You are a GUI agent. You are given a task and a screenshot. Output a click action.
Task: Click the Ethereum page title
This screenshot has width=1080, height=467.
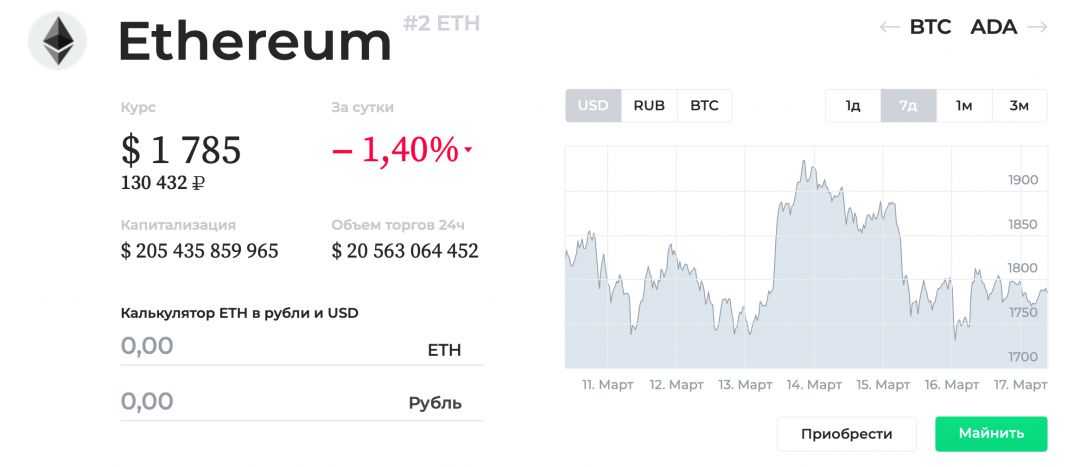[x=255, y=42]
